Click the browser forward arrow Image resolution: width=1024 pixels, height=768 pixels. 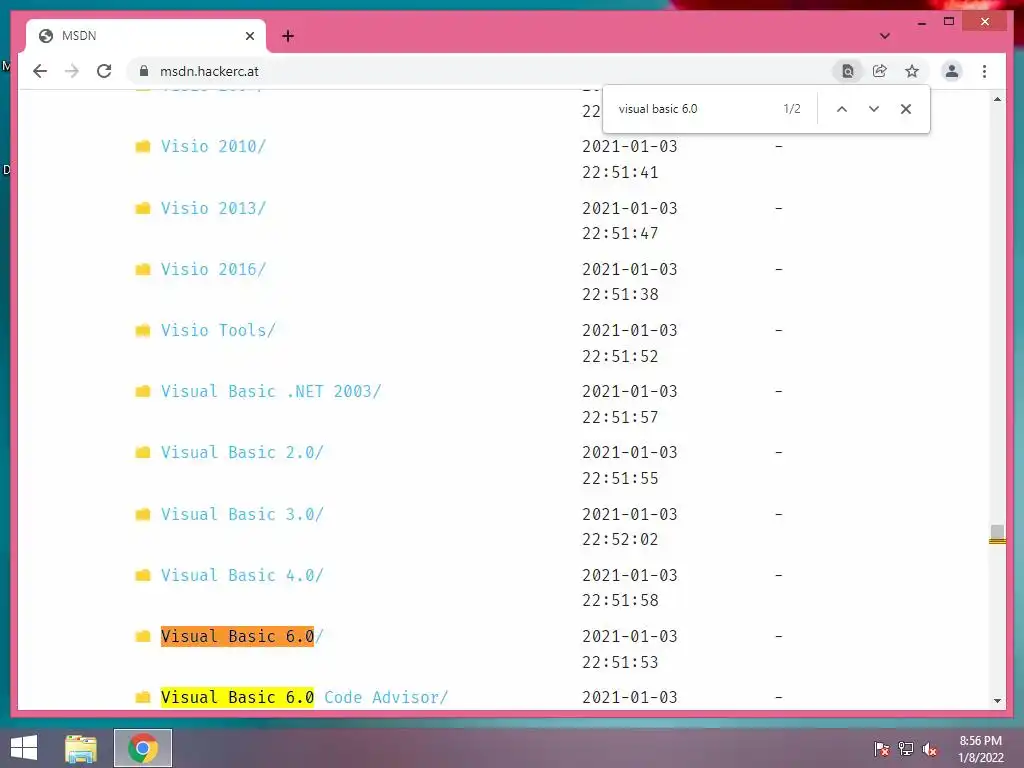tap(72, 71)
